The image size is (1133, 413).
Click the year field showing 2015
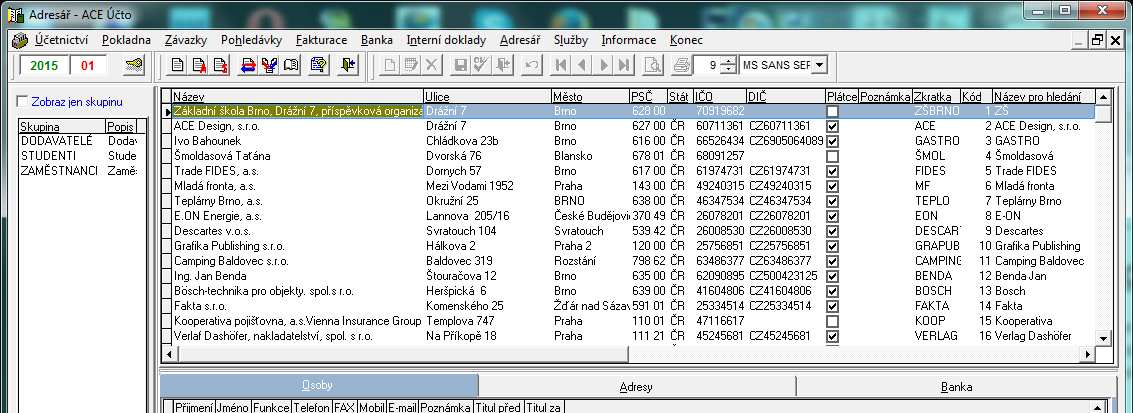(43, 66)
